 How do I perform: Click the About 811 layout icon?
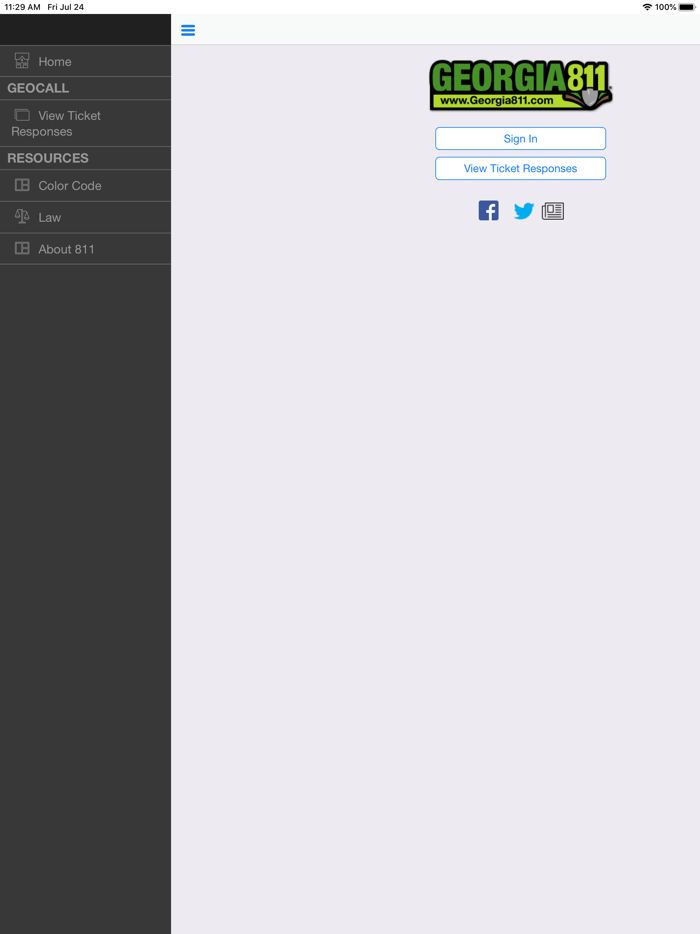22,248
